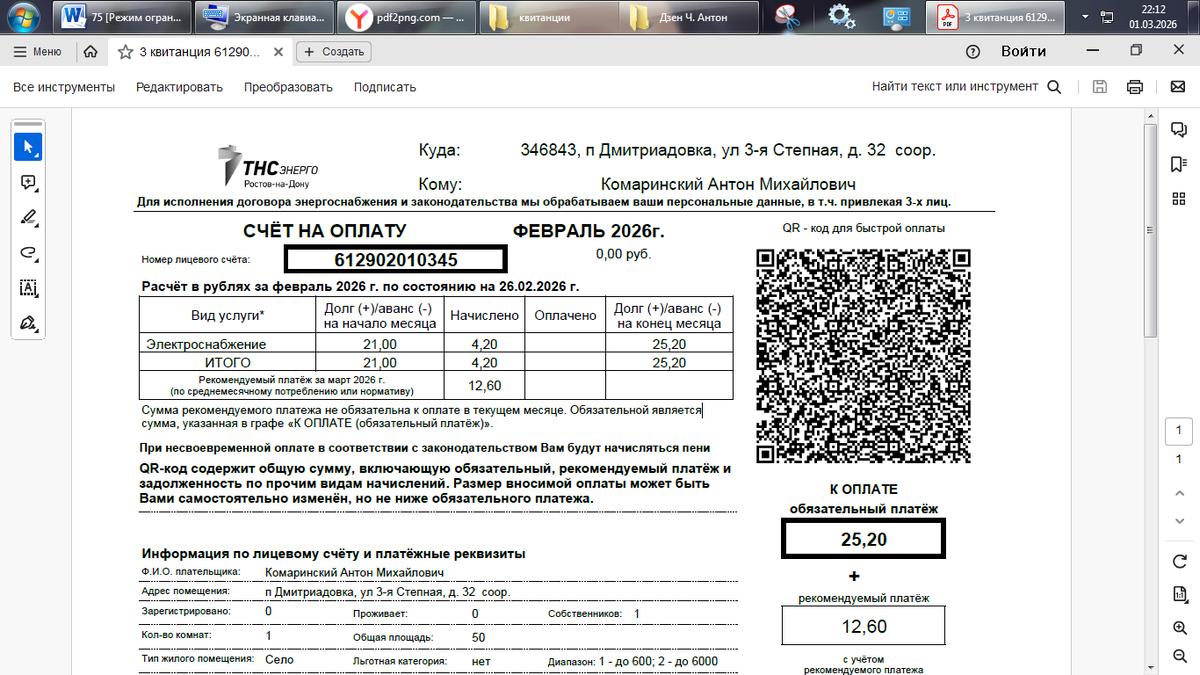Click the Оплачено column header
1200x675 pixels.
pyautogui.click(x=565, y=315)
